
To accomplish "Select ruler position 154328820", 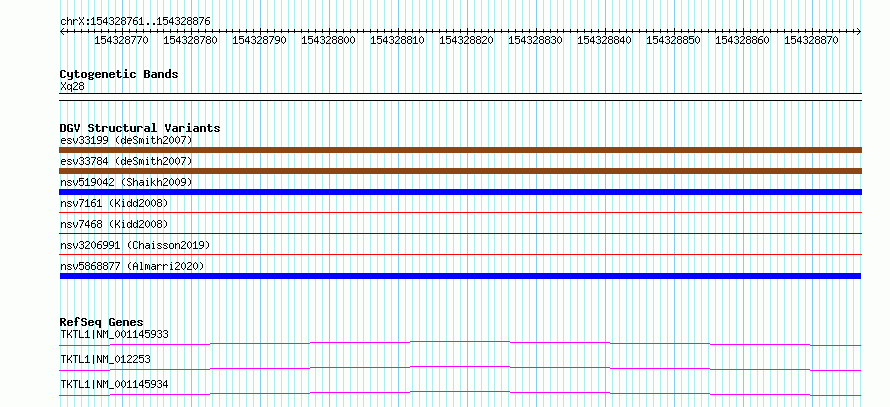I will [x=466, y=40].
